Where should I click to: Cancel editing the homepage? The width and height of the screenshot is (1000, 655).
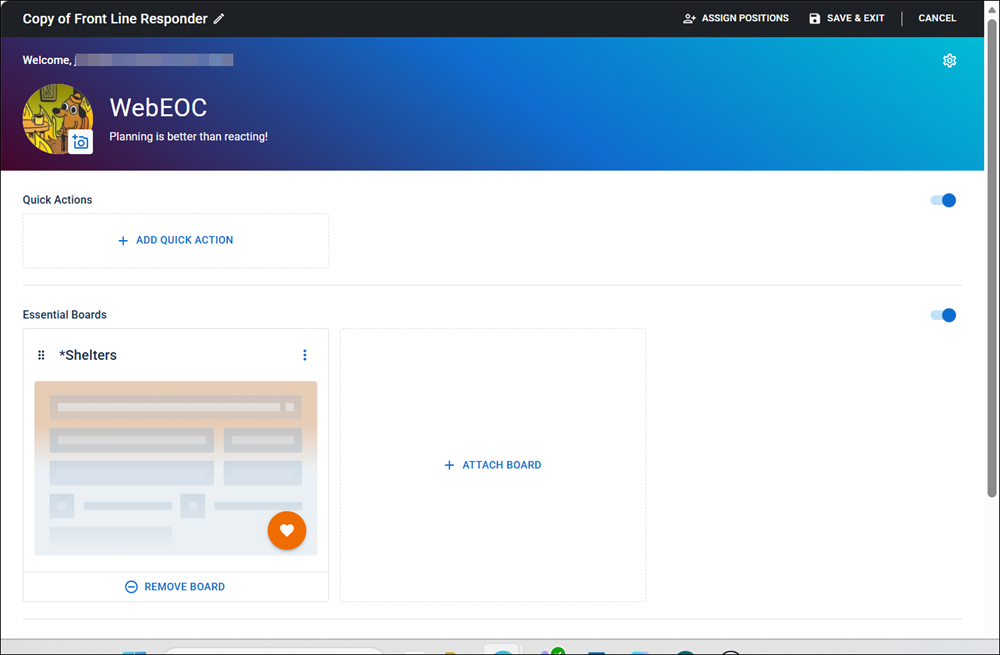[937, 18]
